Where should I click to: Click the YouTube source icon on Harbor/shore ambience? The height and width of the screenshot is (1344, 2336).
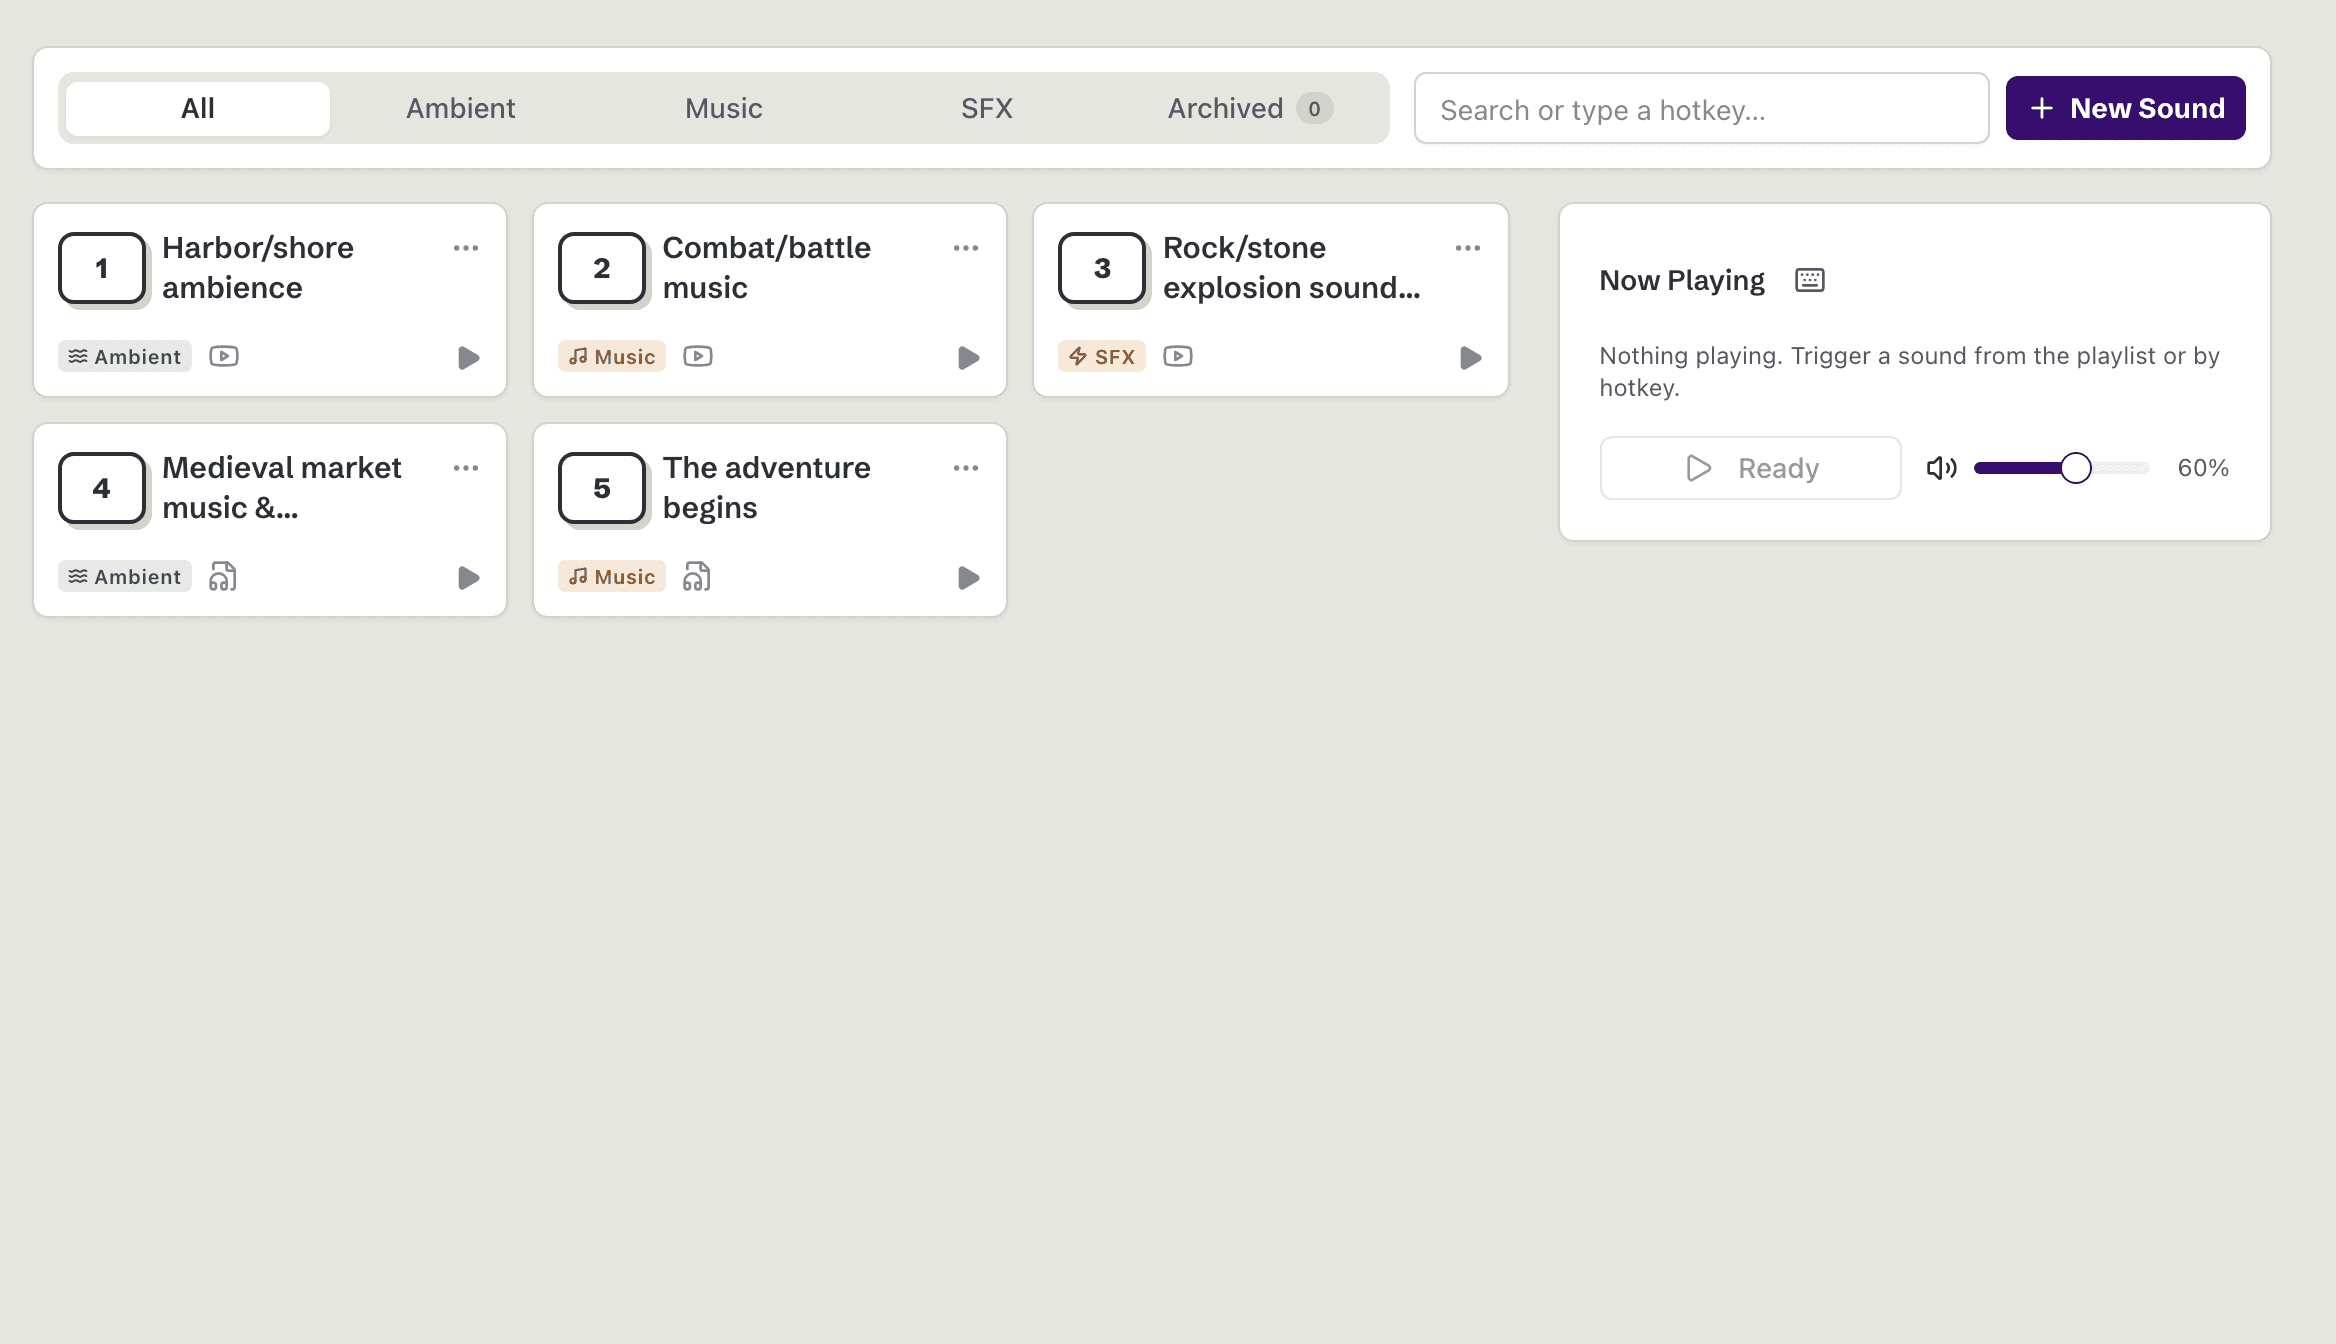(224, 356)
